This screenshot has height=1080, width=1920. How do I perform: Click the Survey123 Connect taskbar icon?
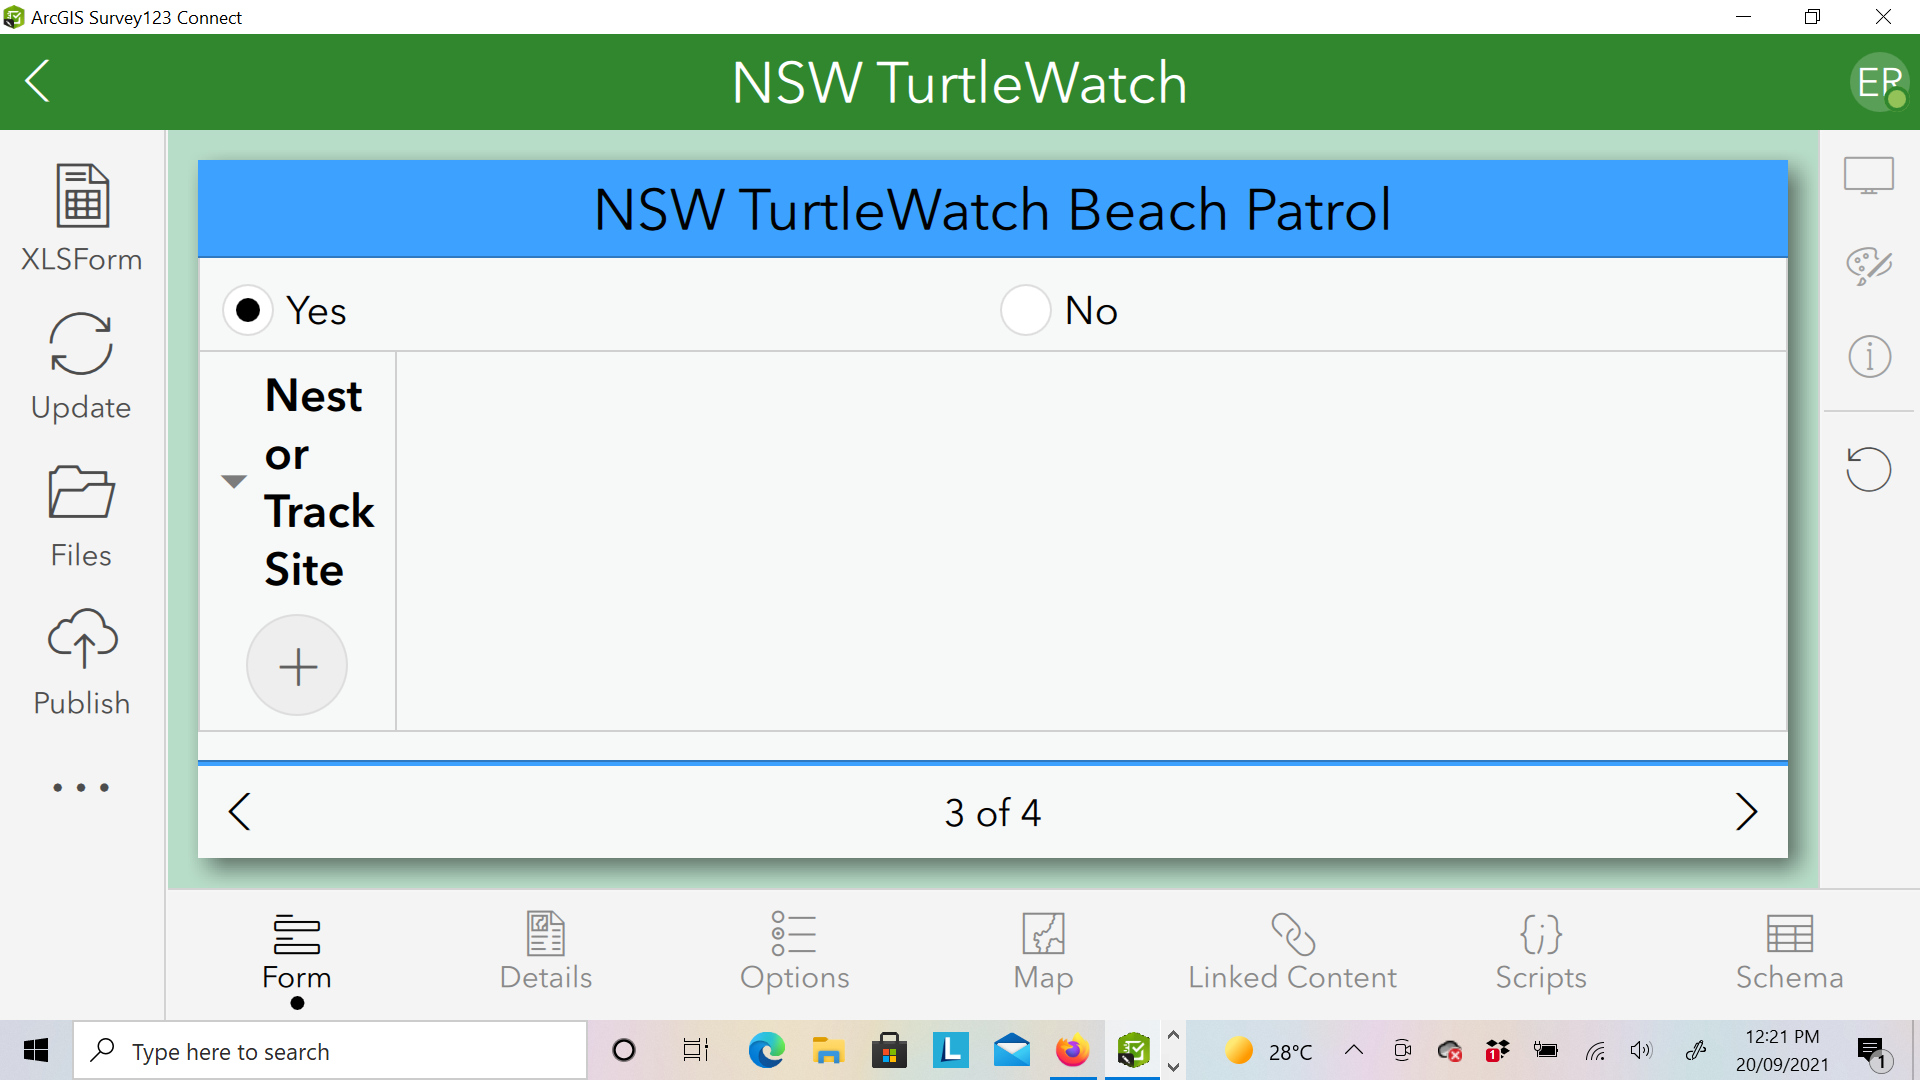click(x=1133, y=1050)
